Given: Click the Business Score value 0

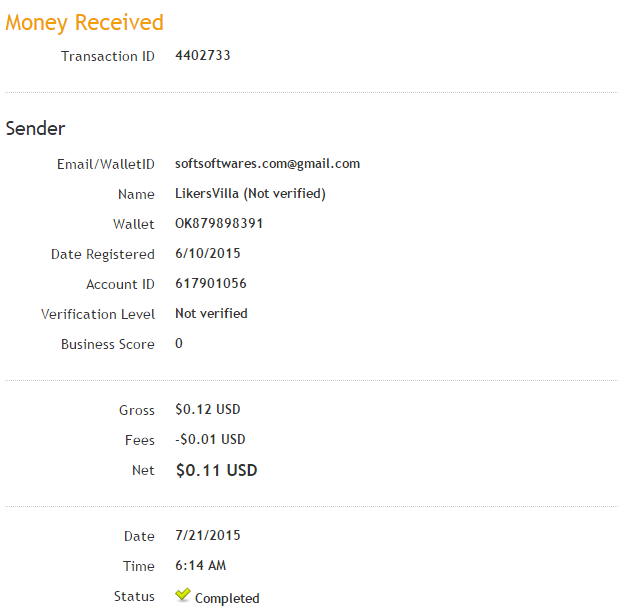Looking at the screenshot, I should (179, 344).
